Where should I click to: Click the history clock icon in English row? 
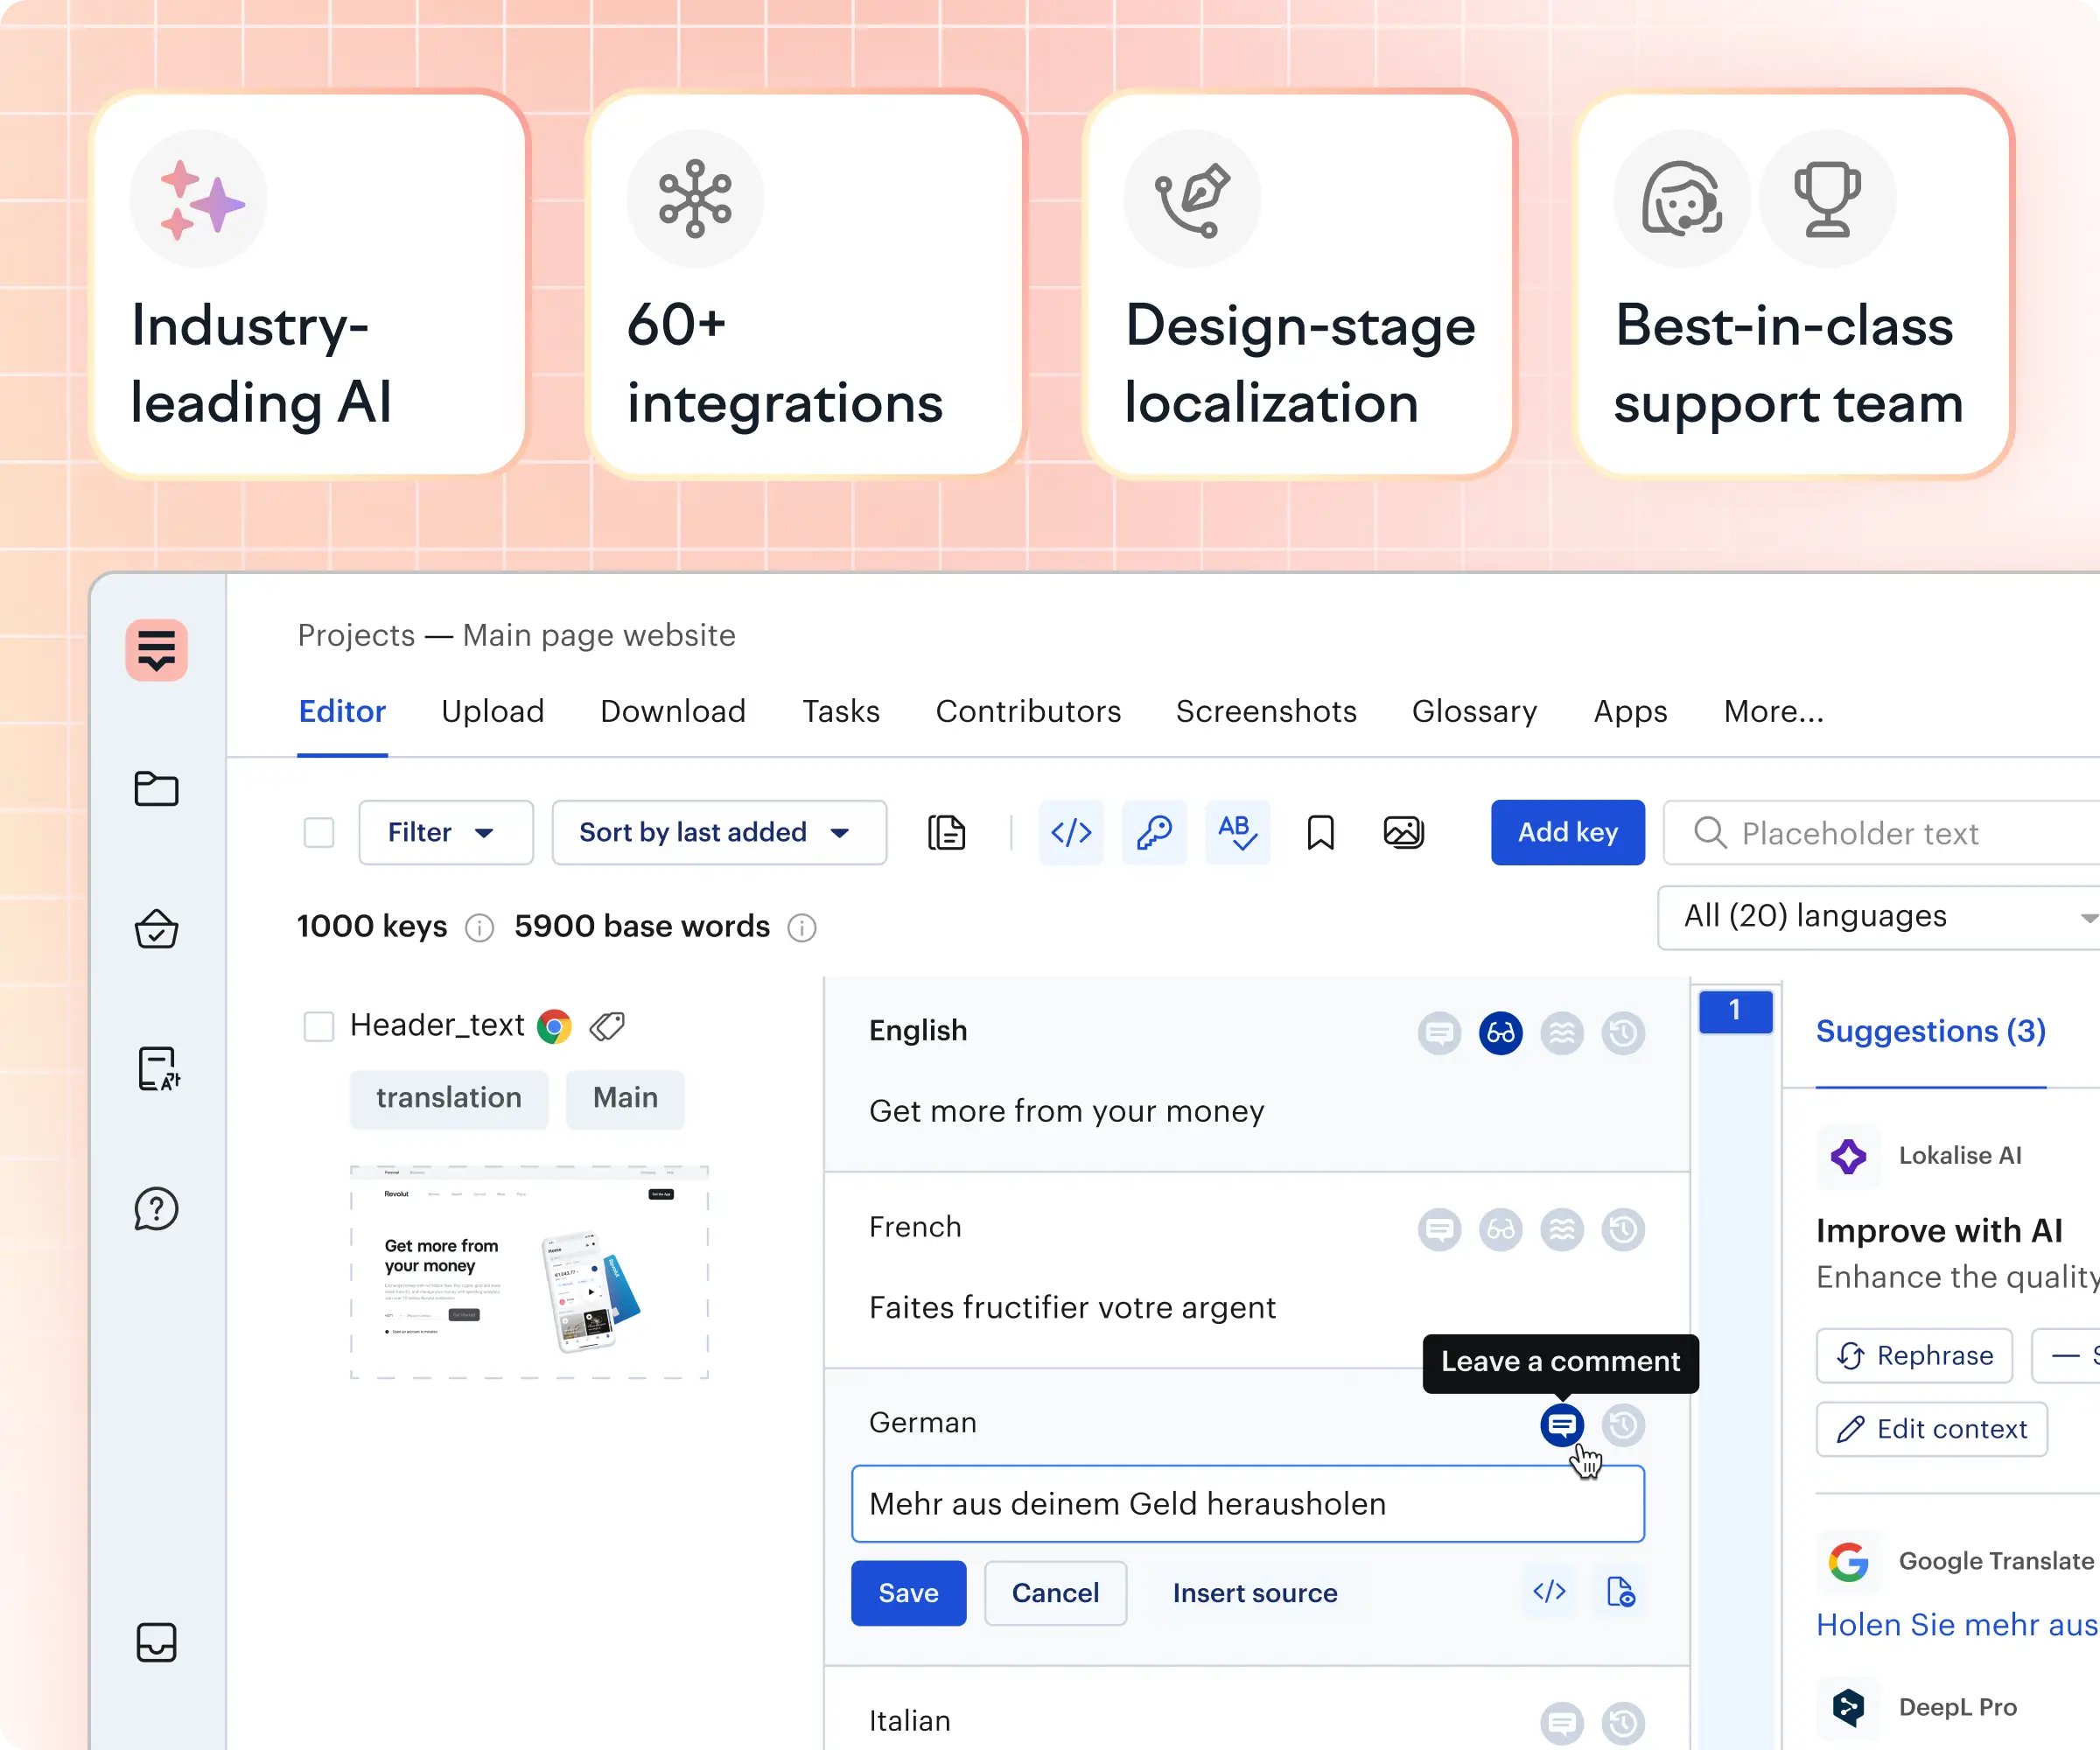[x=1623, y=1033]
